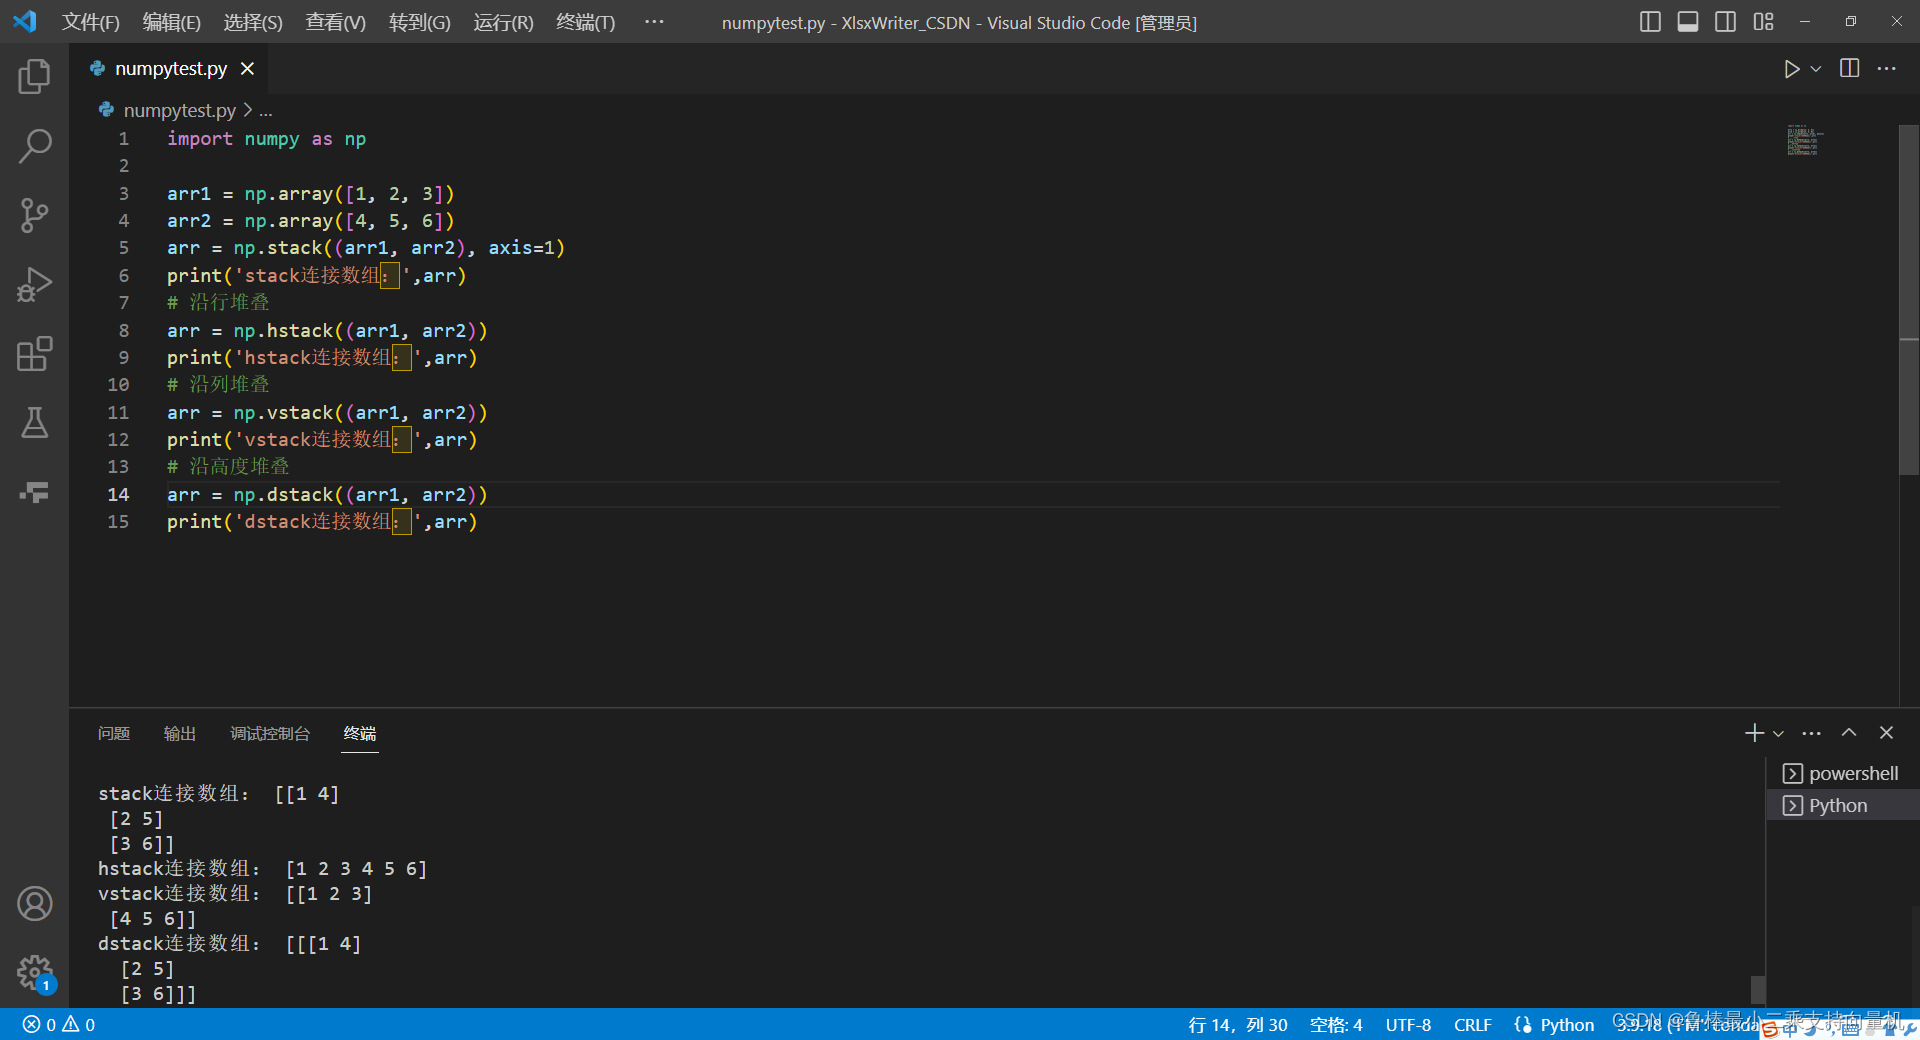The image size is (1920, 1040).
Task: Open the Accounts menu icon
Action: [34, 904]
